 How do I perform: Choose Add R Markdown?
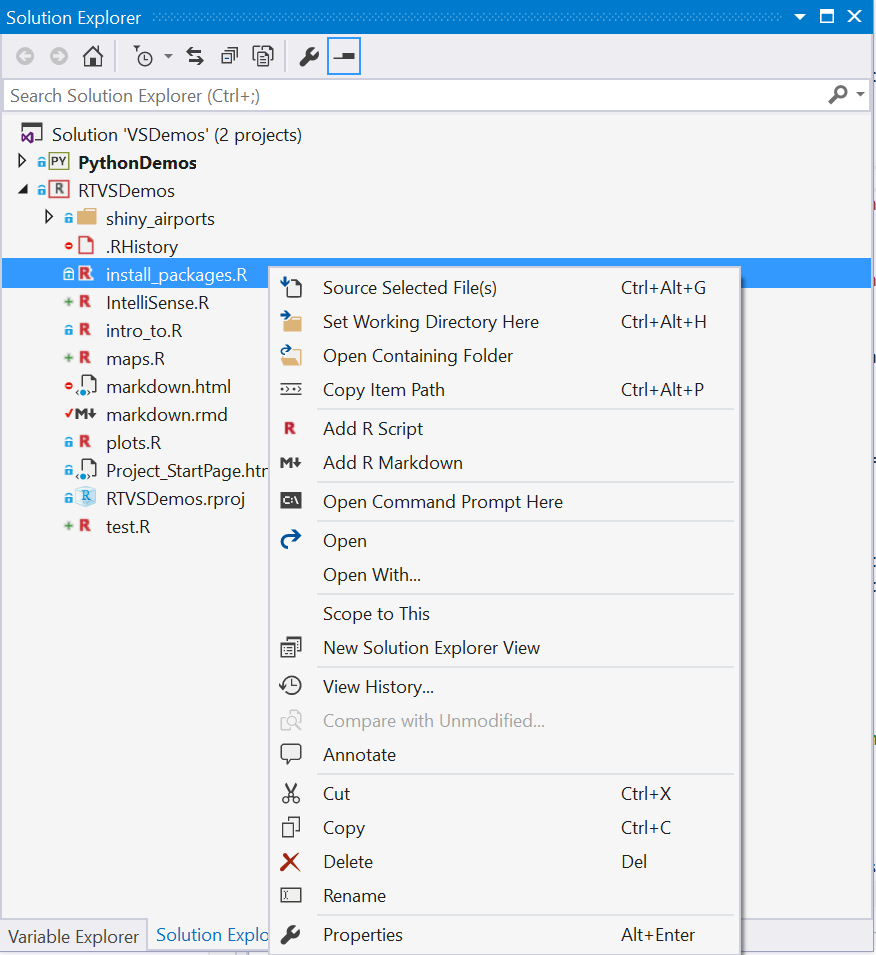click(504, 463)
